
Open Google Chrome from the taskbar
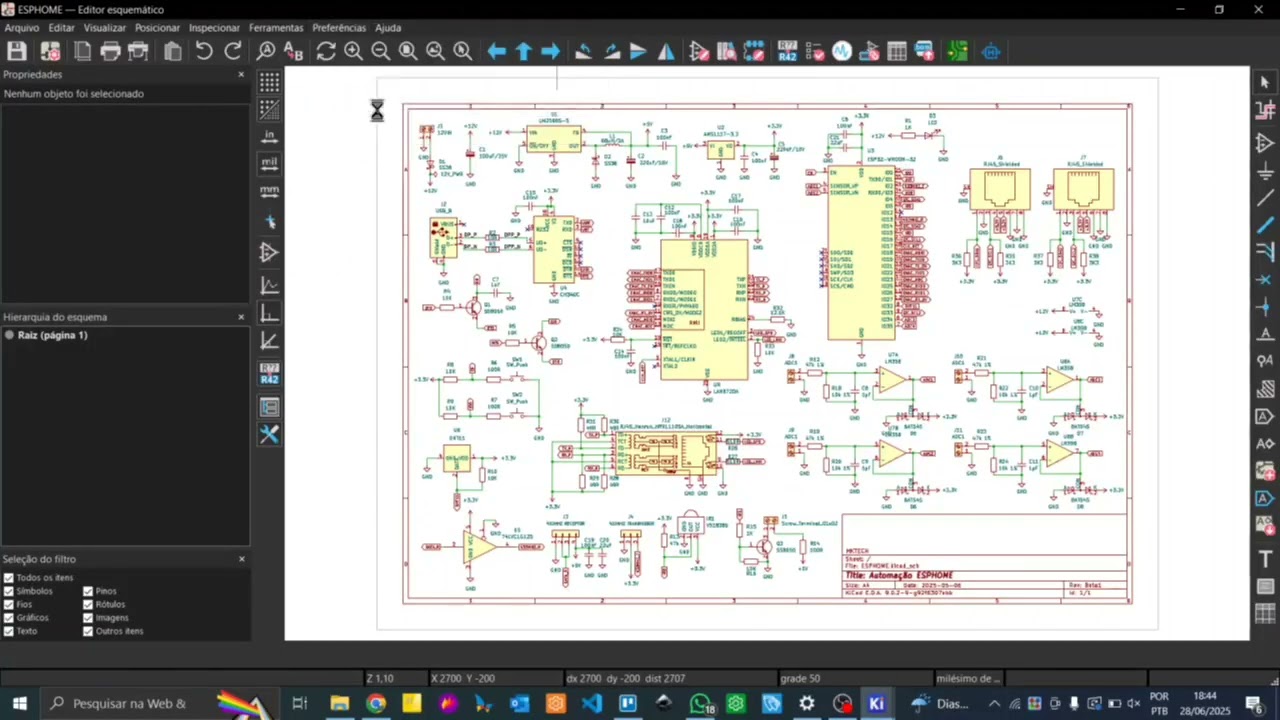tap(375, 704)
